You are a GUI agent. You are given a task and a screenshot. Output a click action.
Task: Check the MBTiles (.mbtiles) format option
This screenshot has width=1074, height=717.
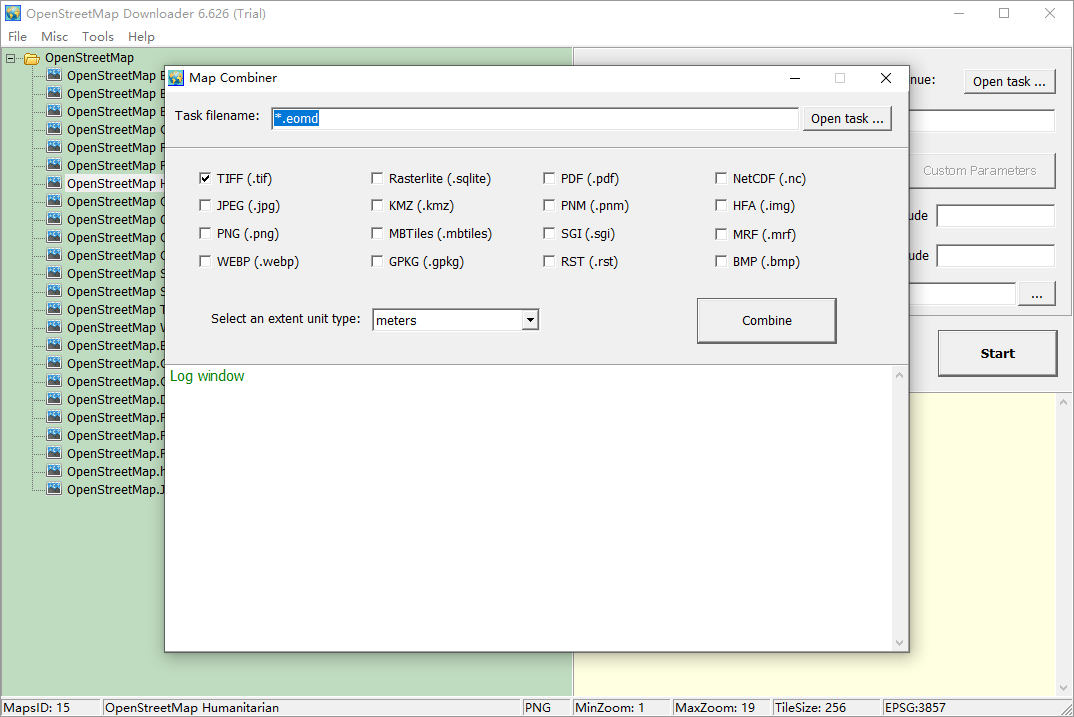coord(377,233)
